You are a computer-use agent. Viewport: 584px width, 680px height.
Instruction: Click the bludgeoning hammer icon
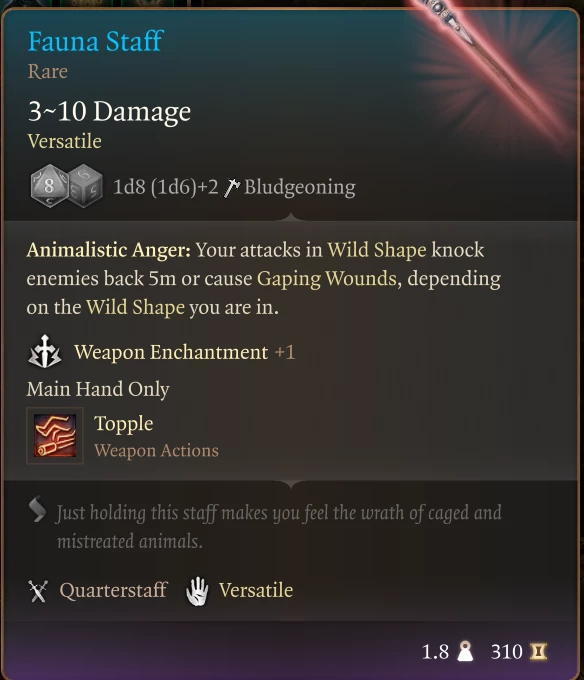click(232, 188)
